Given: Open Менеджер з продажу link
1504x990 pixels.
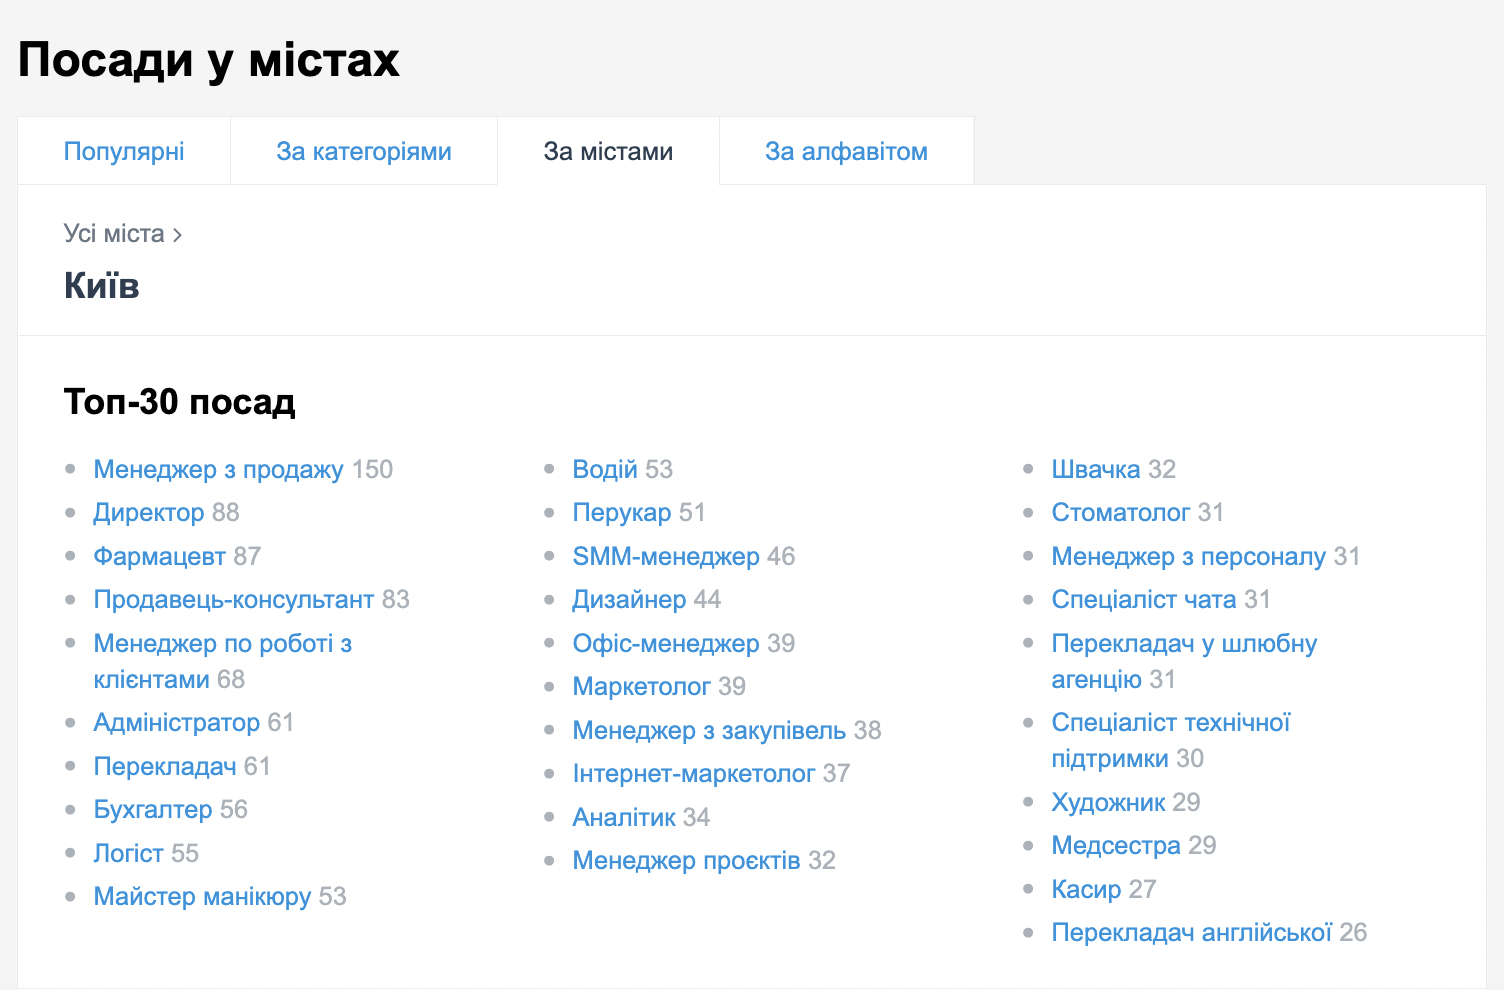Looking at the screenshot, I should (x=218, y=469).
